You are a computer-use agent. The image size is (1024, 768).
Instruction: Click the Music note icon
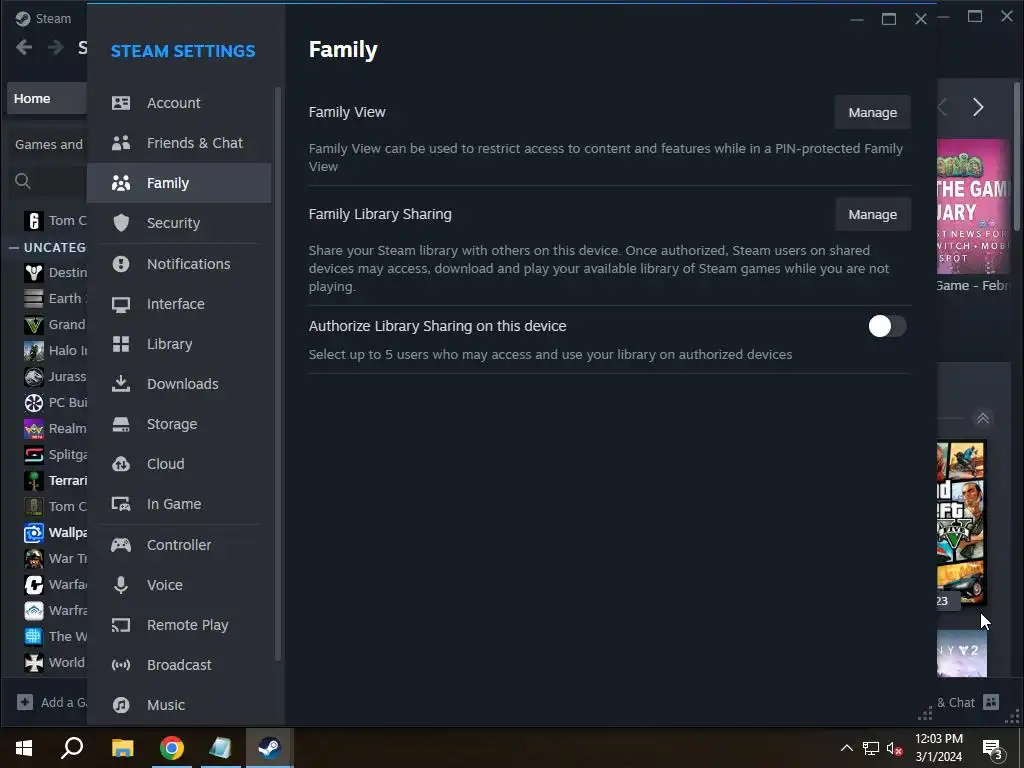tap(121, 705)
